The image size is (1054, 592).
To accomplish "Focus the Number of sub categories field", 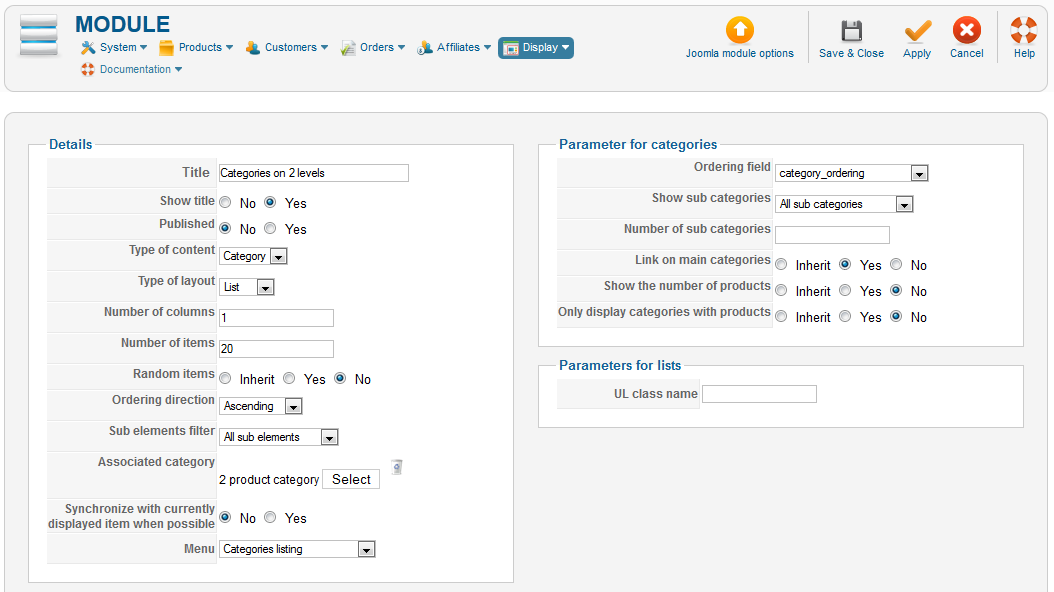I will (x=832, y=235).
